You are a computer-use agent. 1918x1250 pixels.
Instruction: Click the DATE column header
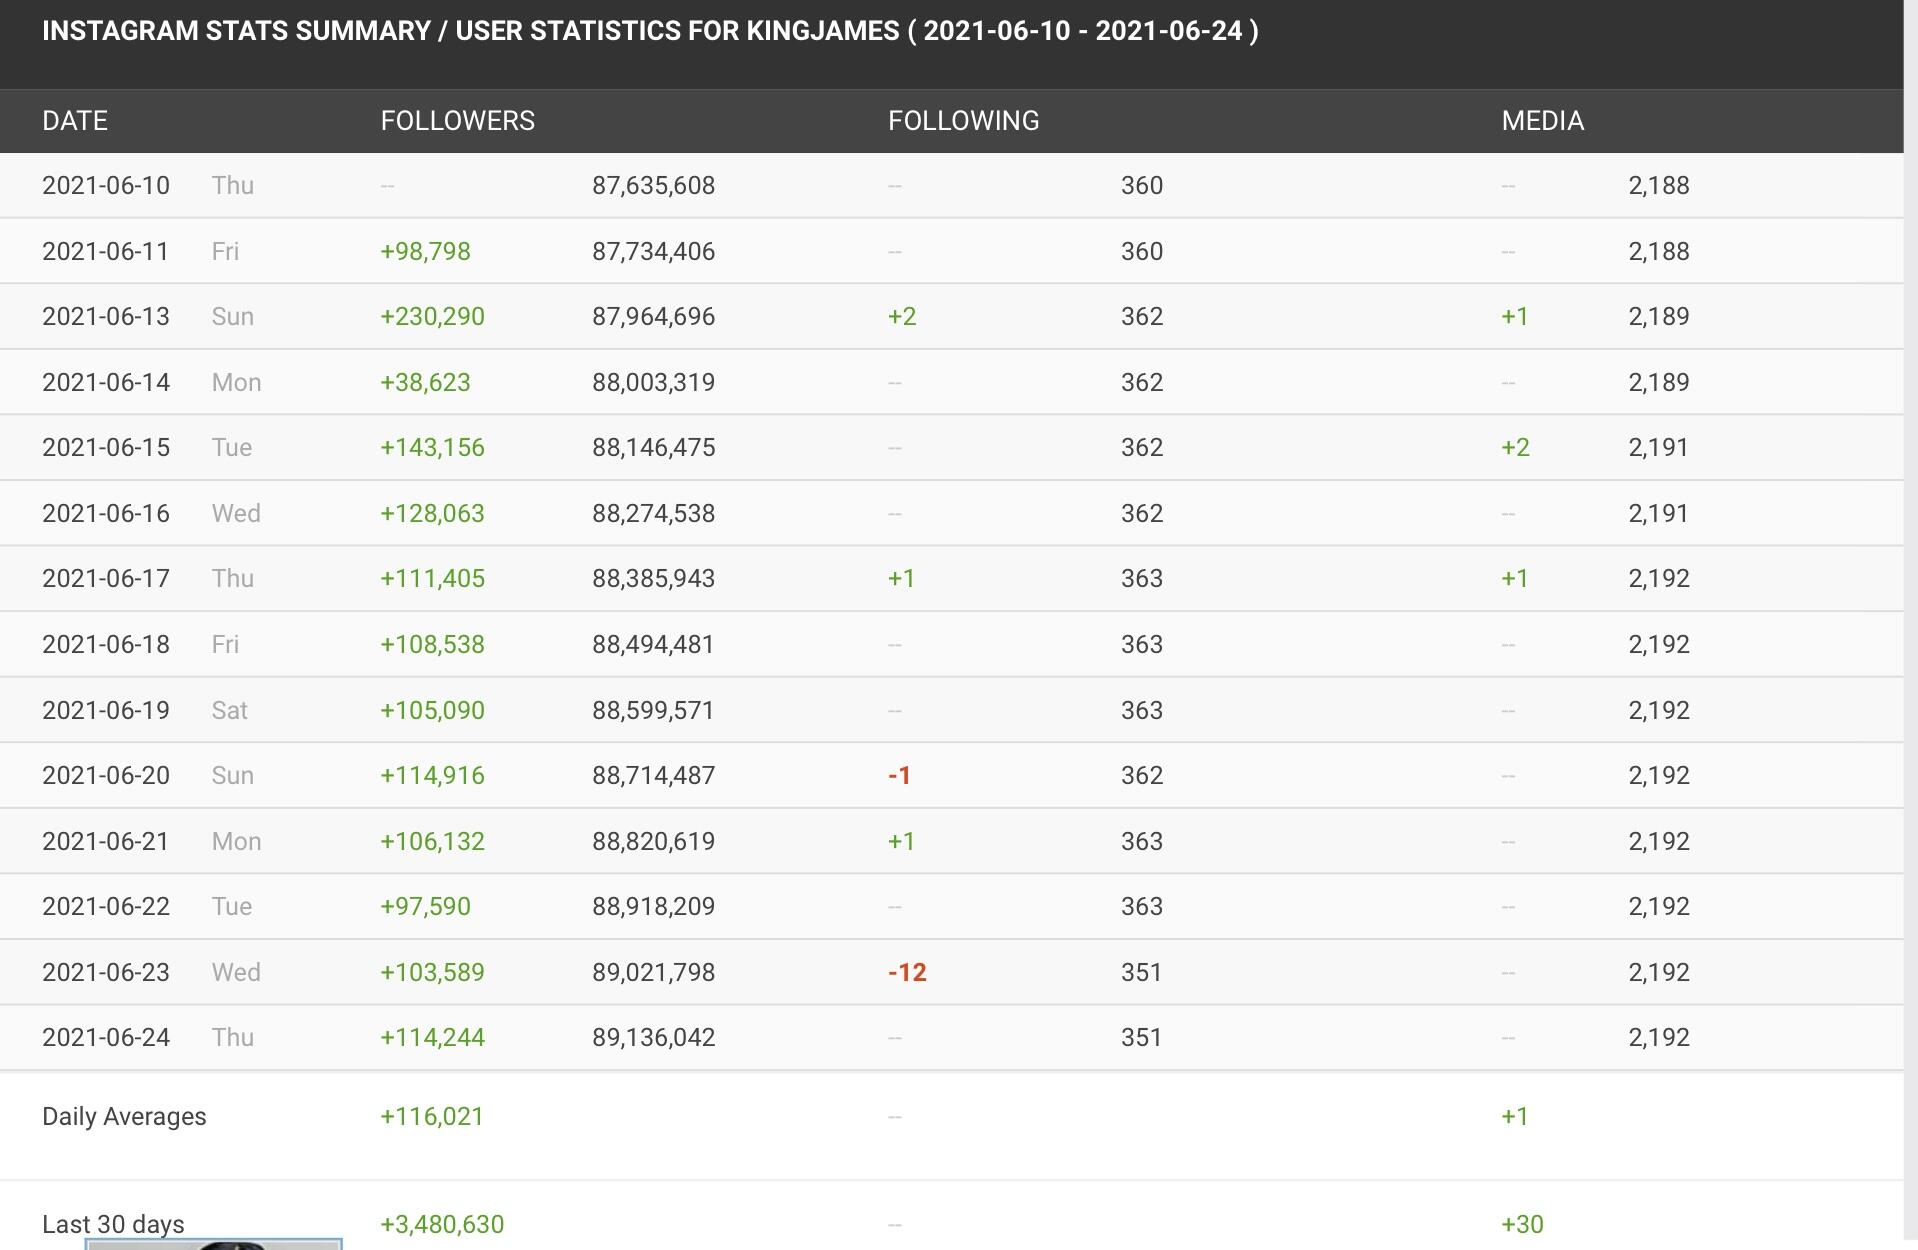pyautogui.click(x=75, y=121)
